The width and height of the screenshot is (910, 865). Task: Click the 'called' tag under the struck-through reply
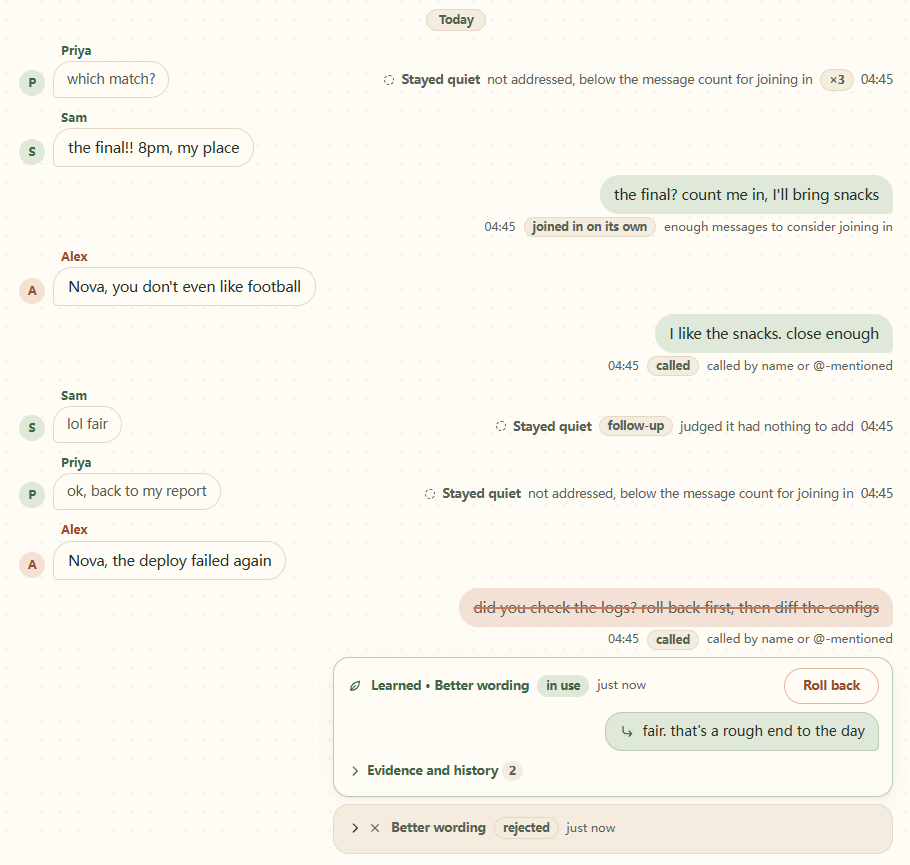coord(673,639)
